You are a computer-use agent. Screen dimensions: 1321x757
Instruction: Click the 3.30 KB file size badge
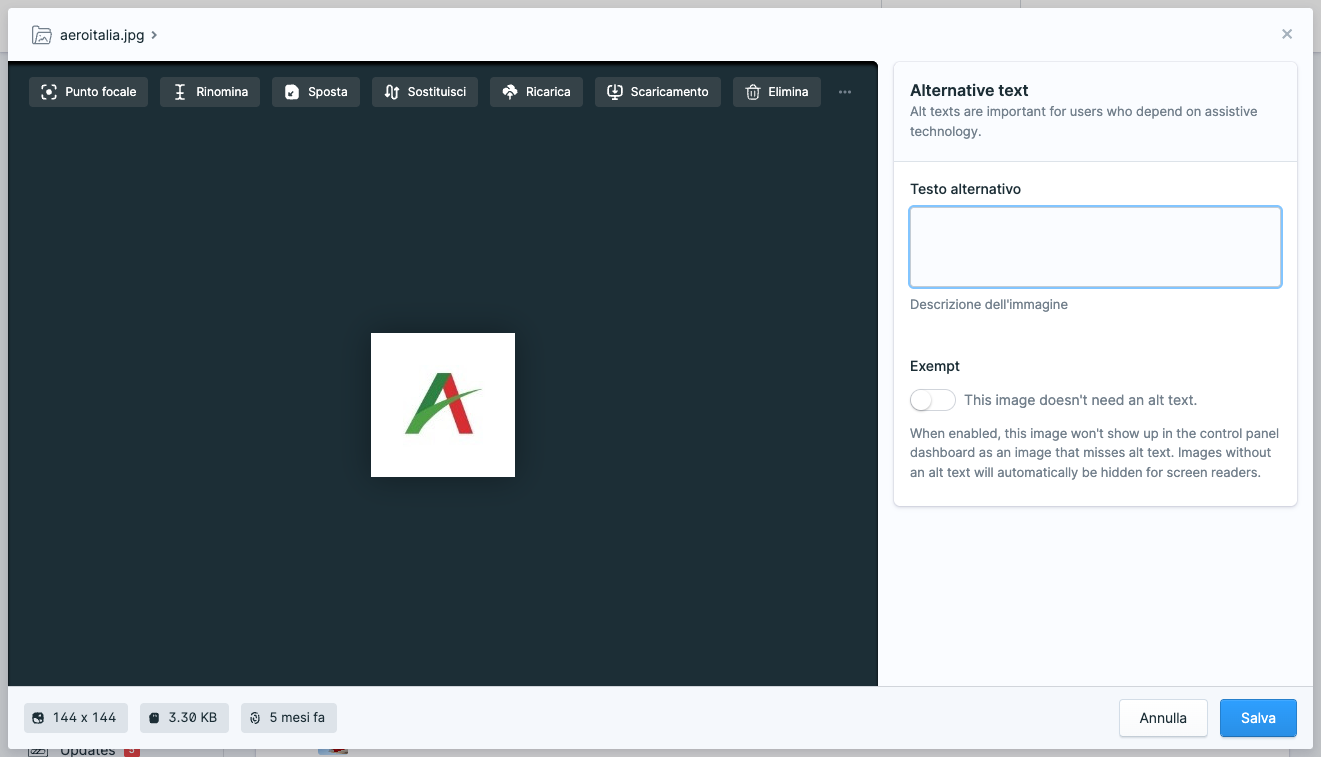pyautogui.click(x=184, y=718)
